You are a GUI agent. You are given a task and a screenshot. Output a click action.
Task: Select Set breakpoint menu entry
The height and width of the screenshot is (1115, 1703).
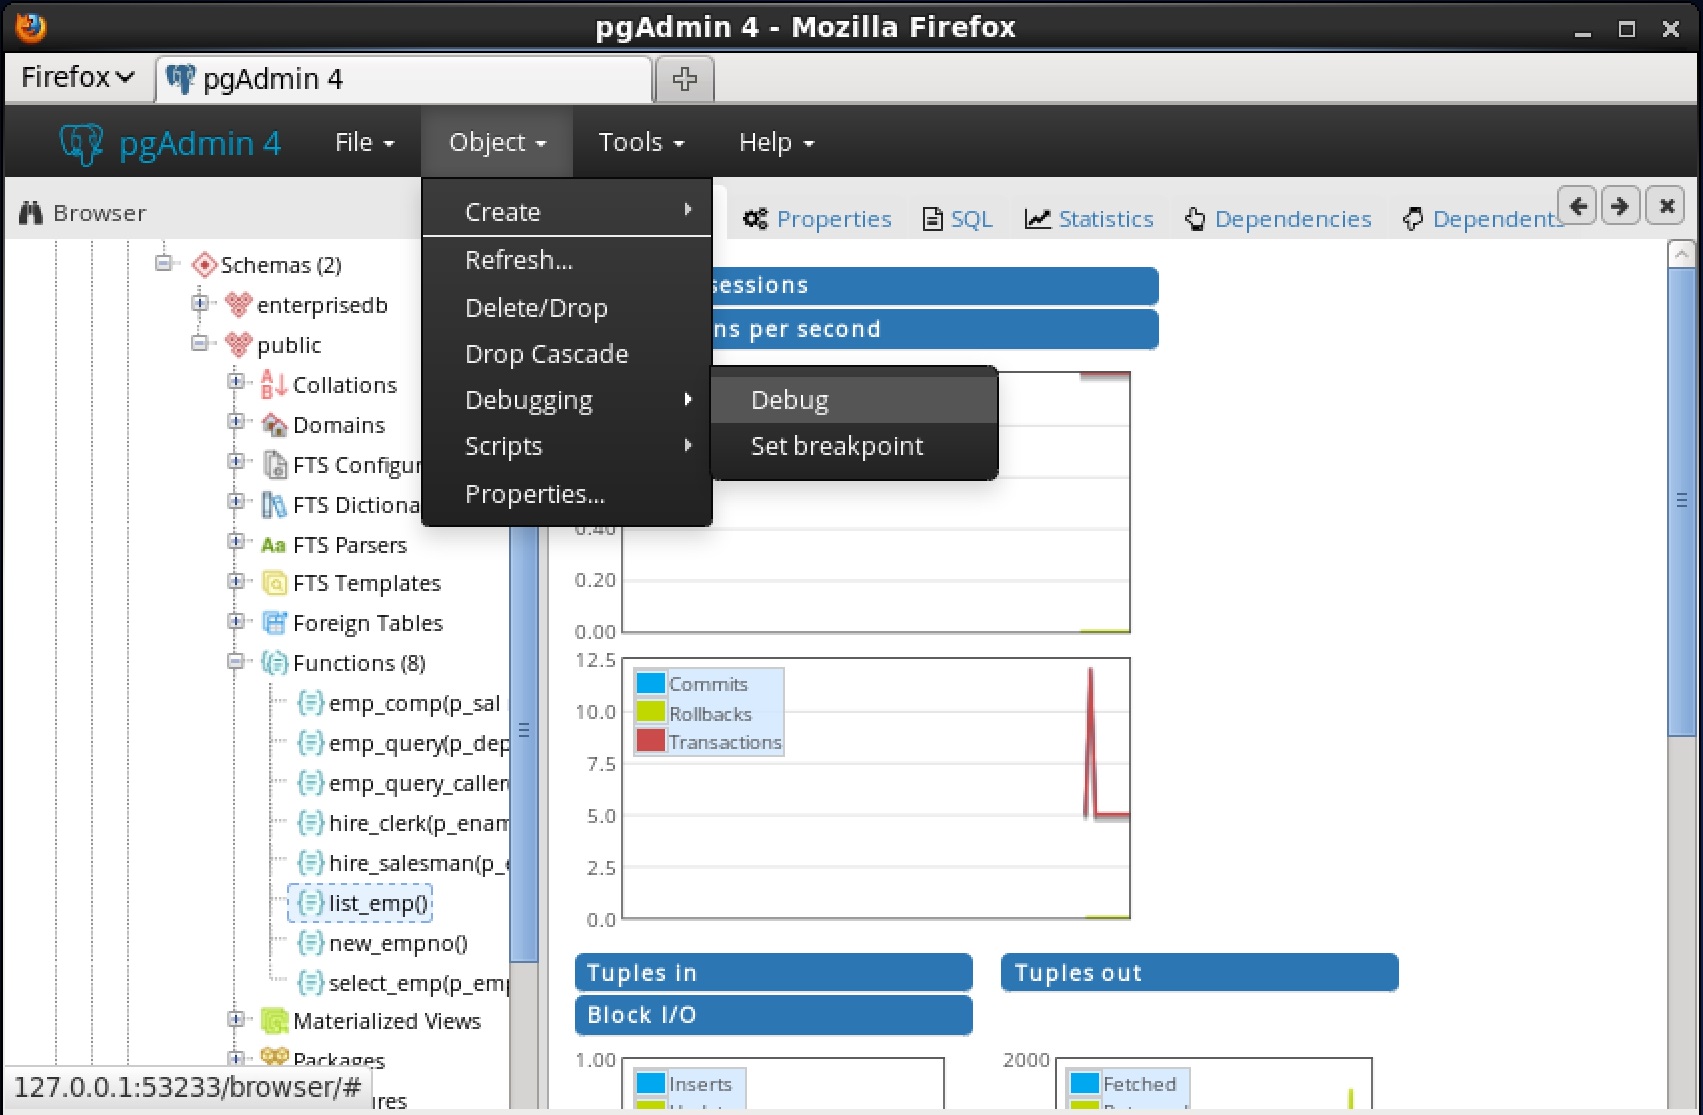(x=836, y=446)
